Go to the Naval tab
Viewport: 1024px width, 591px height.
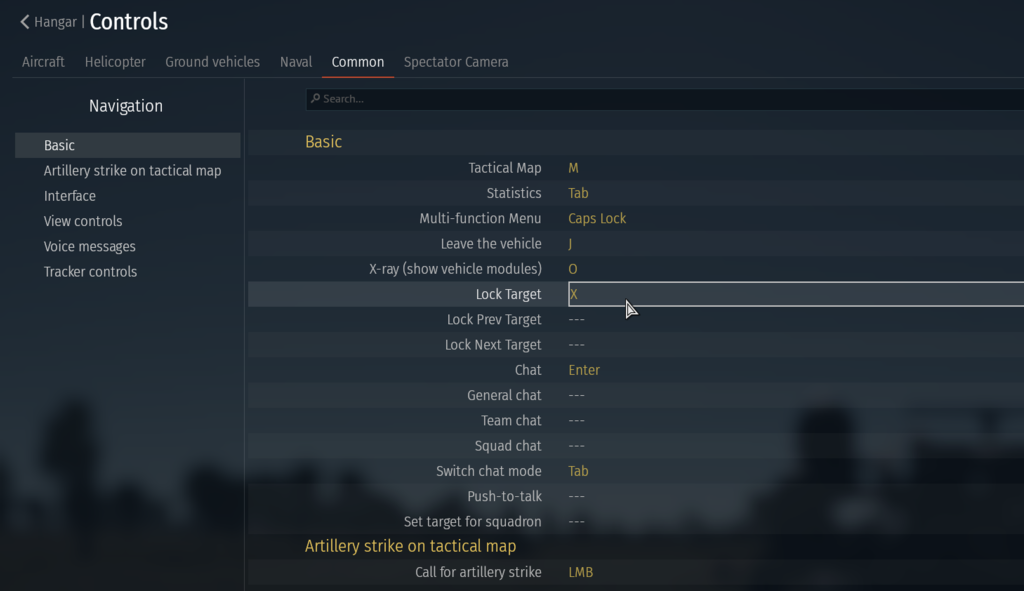296,62
